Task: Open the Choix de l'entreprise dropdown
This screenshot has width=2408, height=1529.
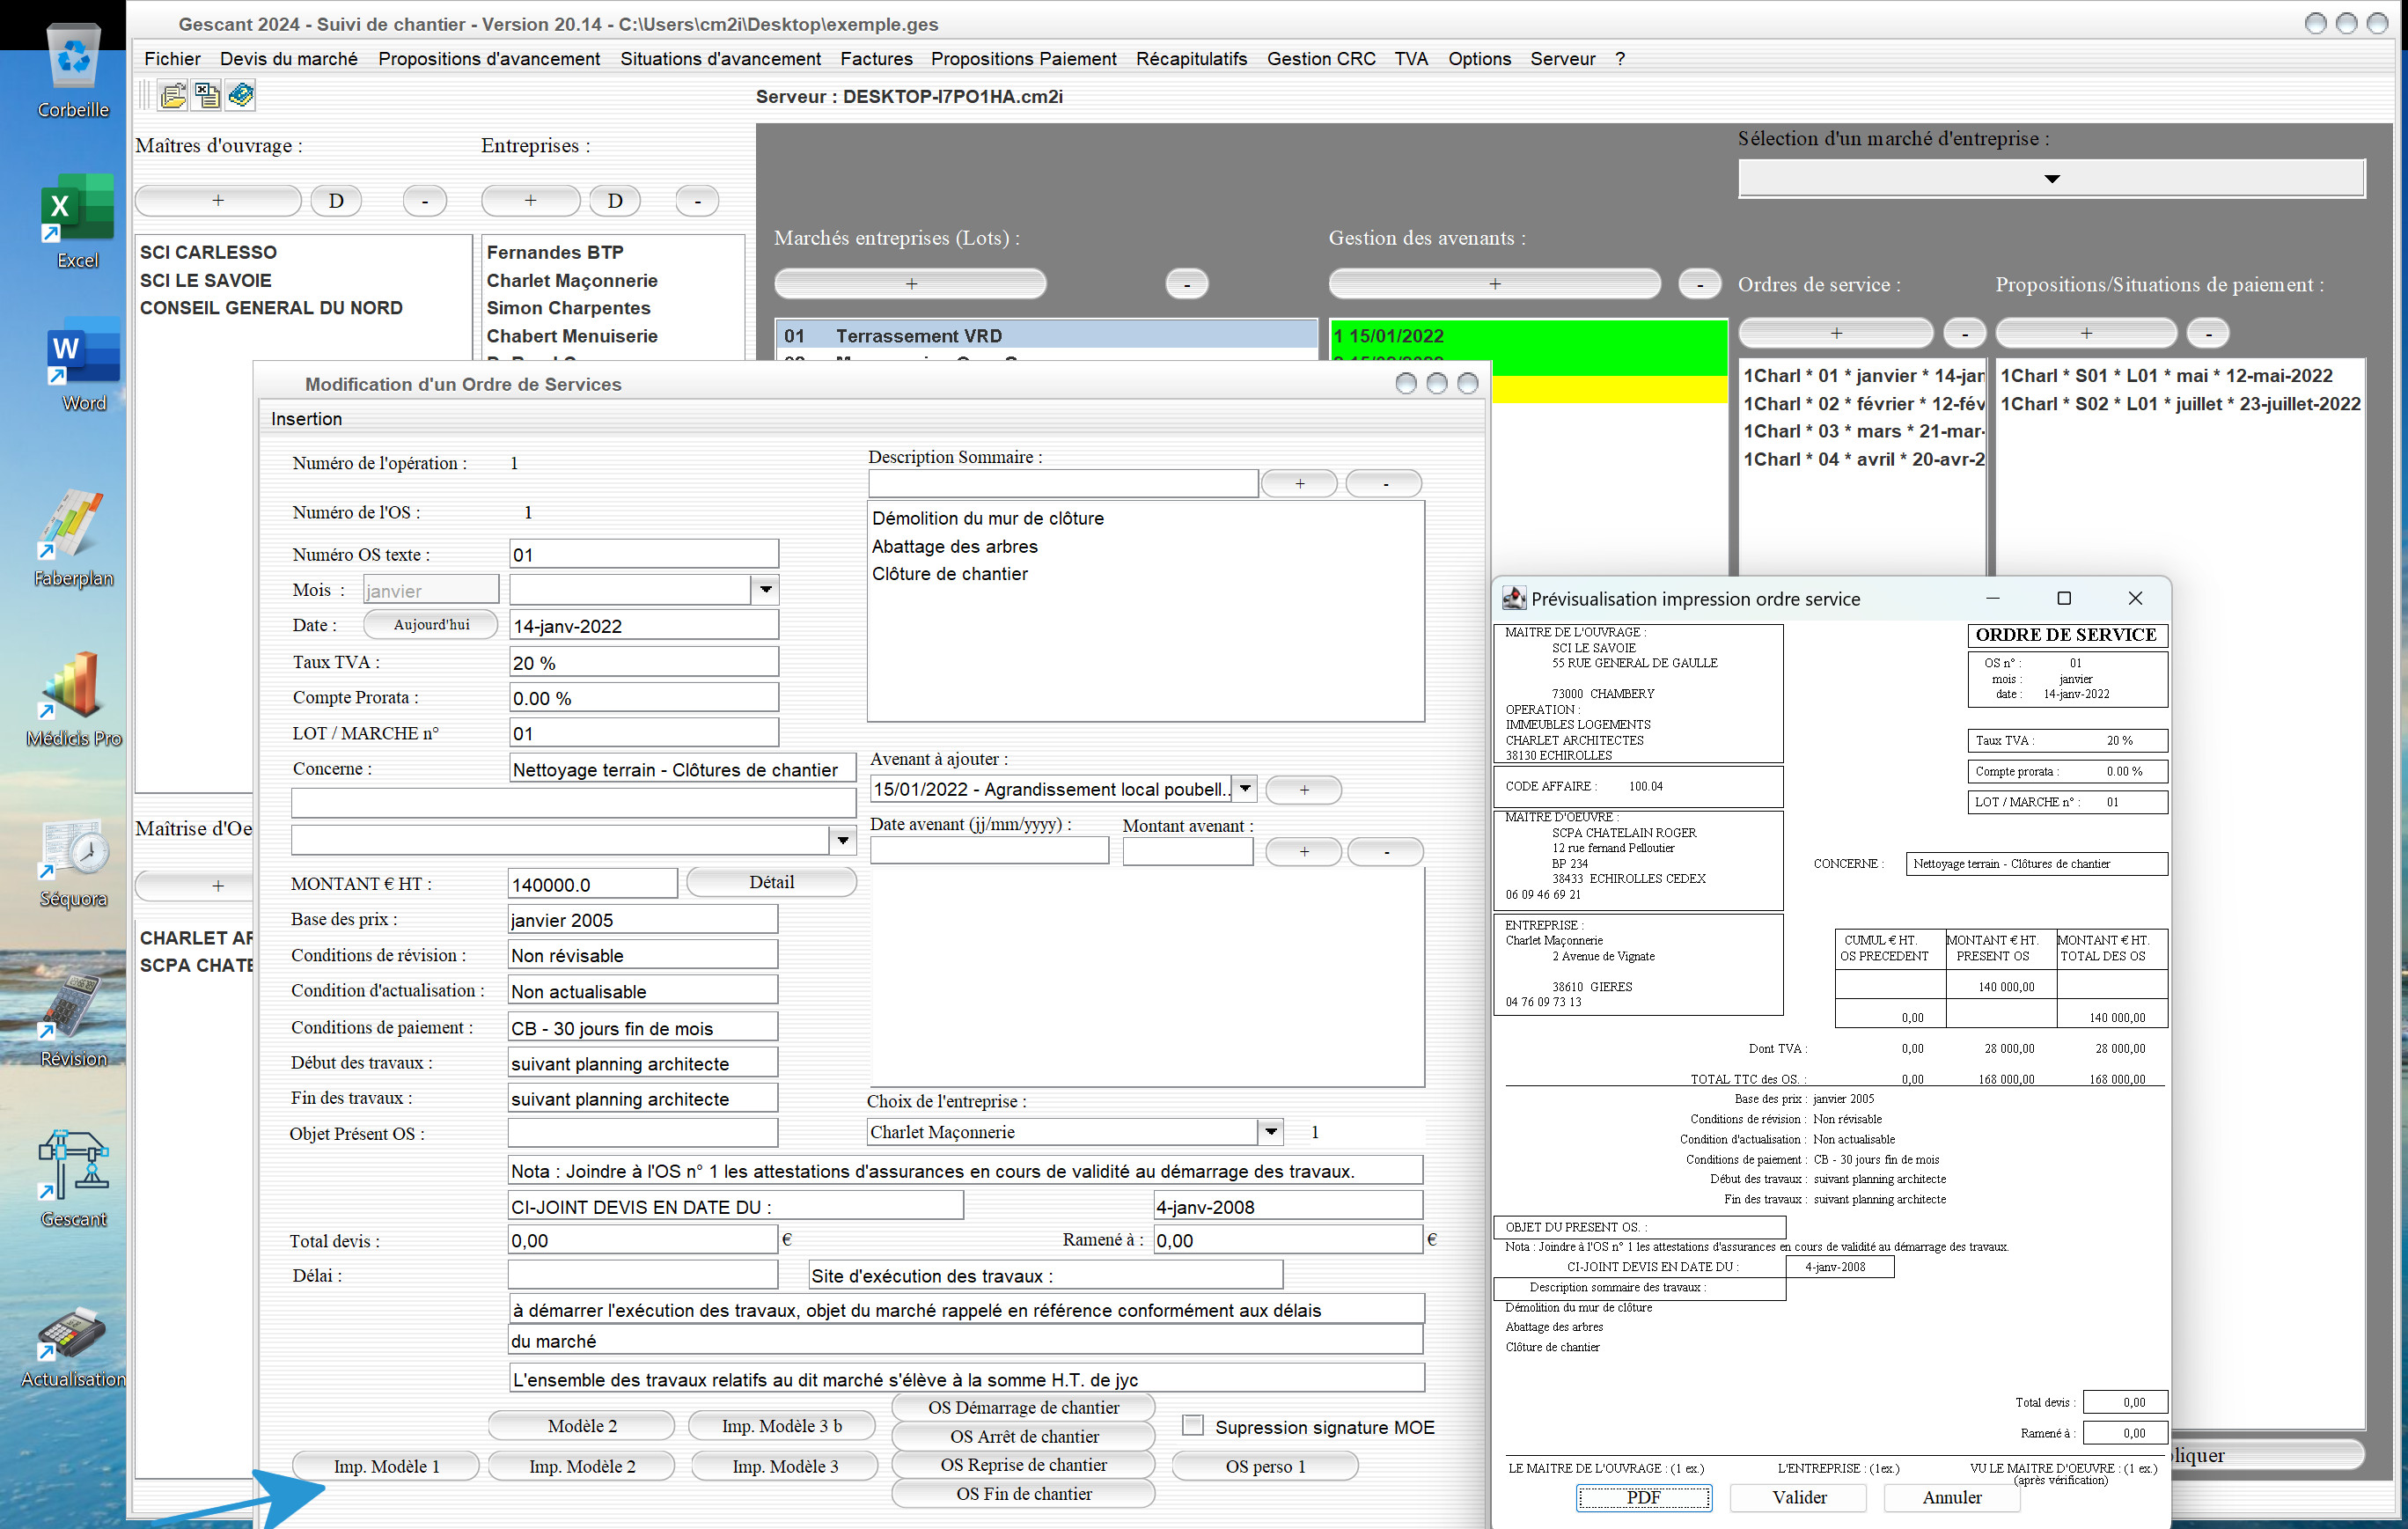Action: click(x=1270, y=1131)
